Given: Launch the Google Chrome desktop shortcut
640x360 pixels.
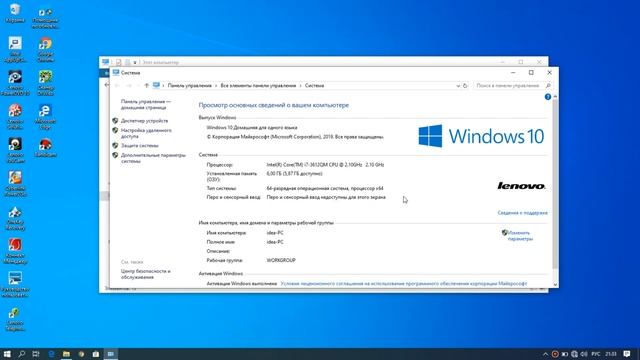Looking at the screenshot, I should point(45,49).
